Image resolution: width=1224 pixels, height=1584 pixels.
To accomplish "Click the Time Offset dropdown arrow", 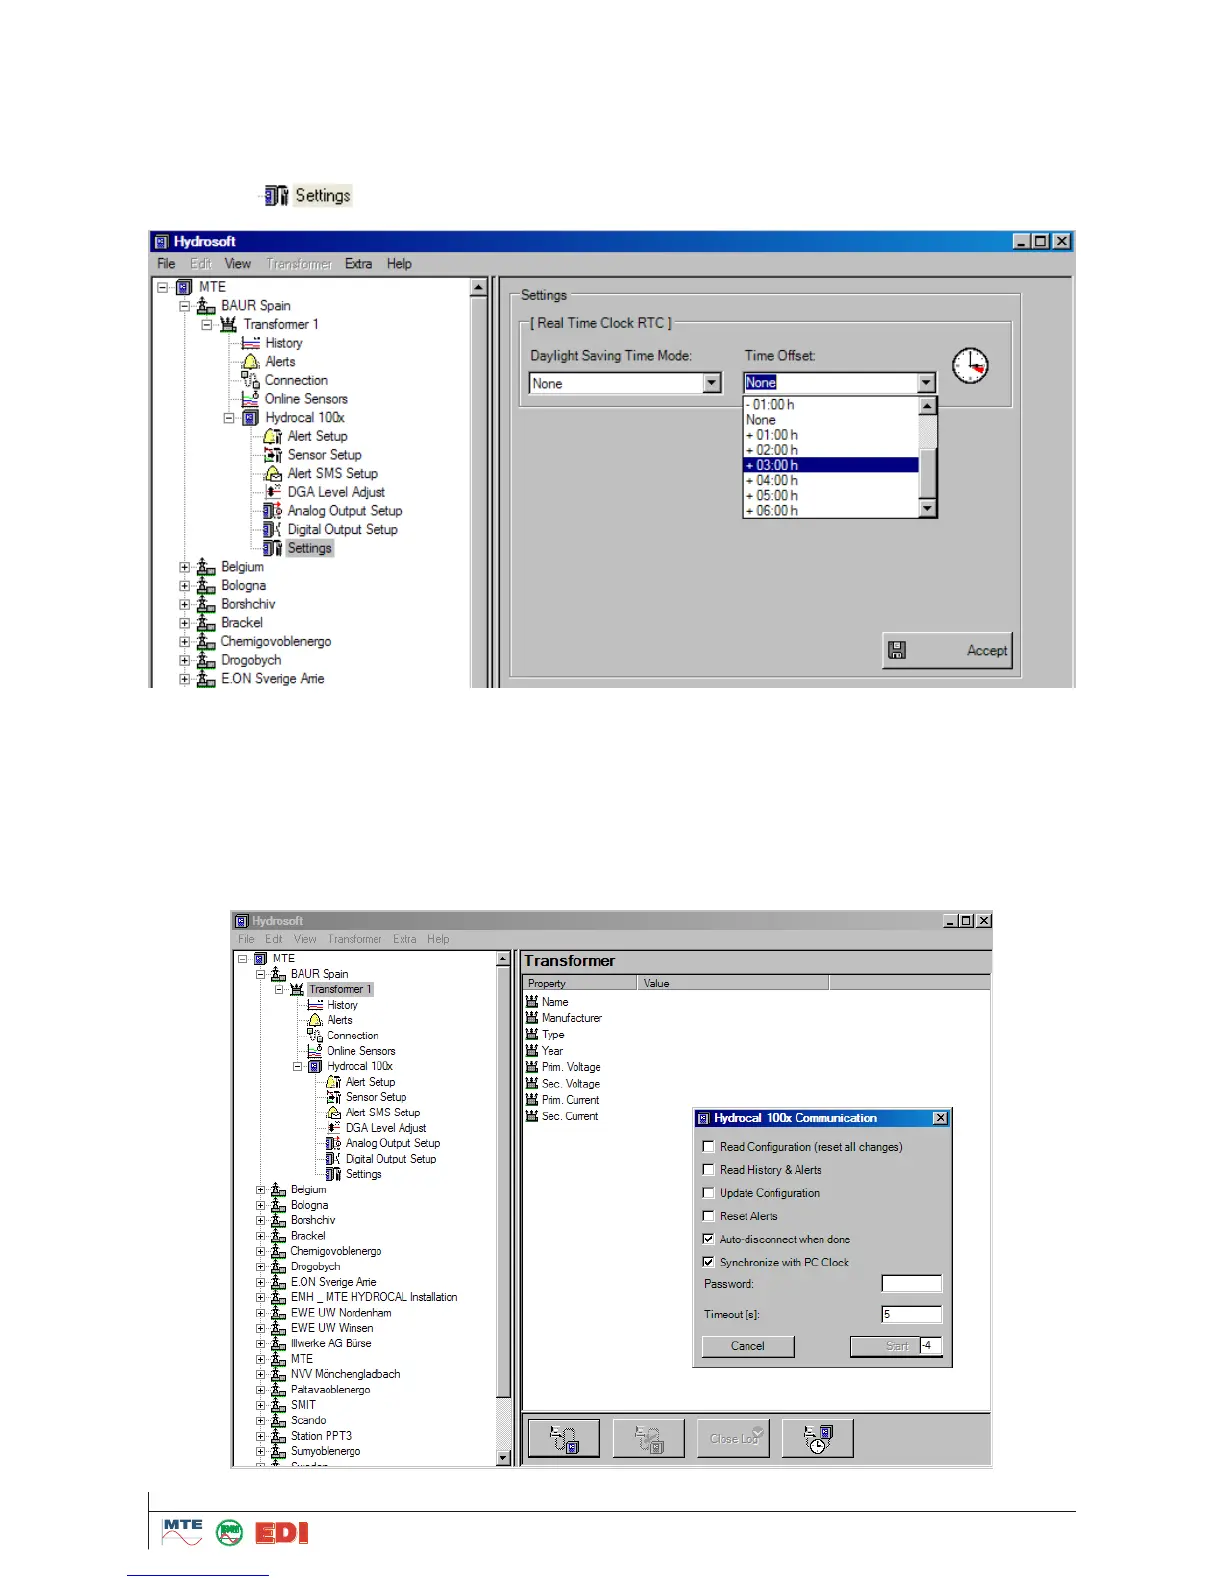I will (926, 383).
